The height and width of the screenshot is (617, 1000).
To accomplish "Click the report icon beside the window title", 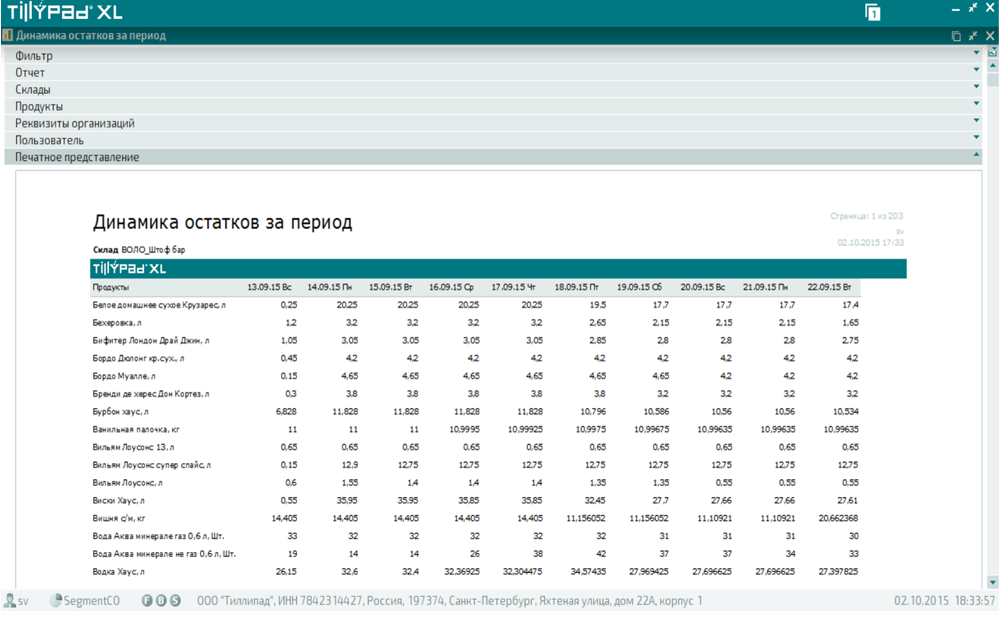I will click(x=8, y=35).
